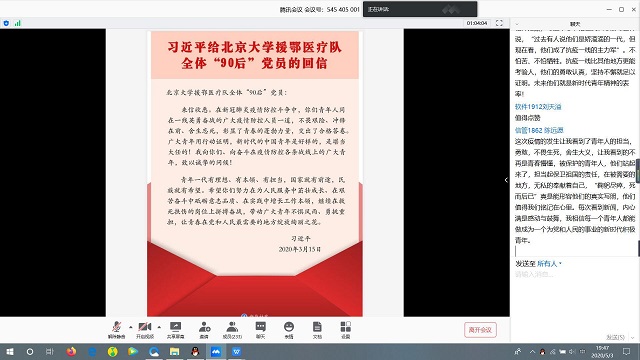The width and height of the screenshot is (640, 360).
Task: Expand video options arrow beside camera
Action: 159,327
